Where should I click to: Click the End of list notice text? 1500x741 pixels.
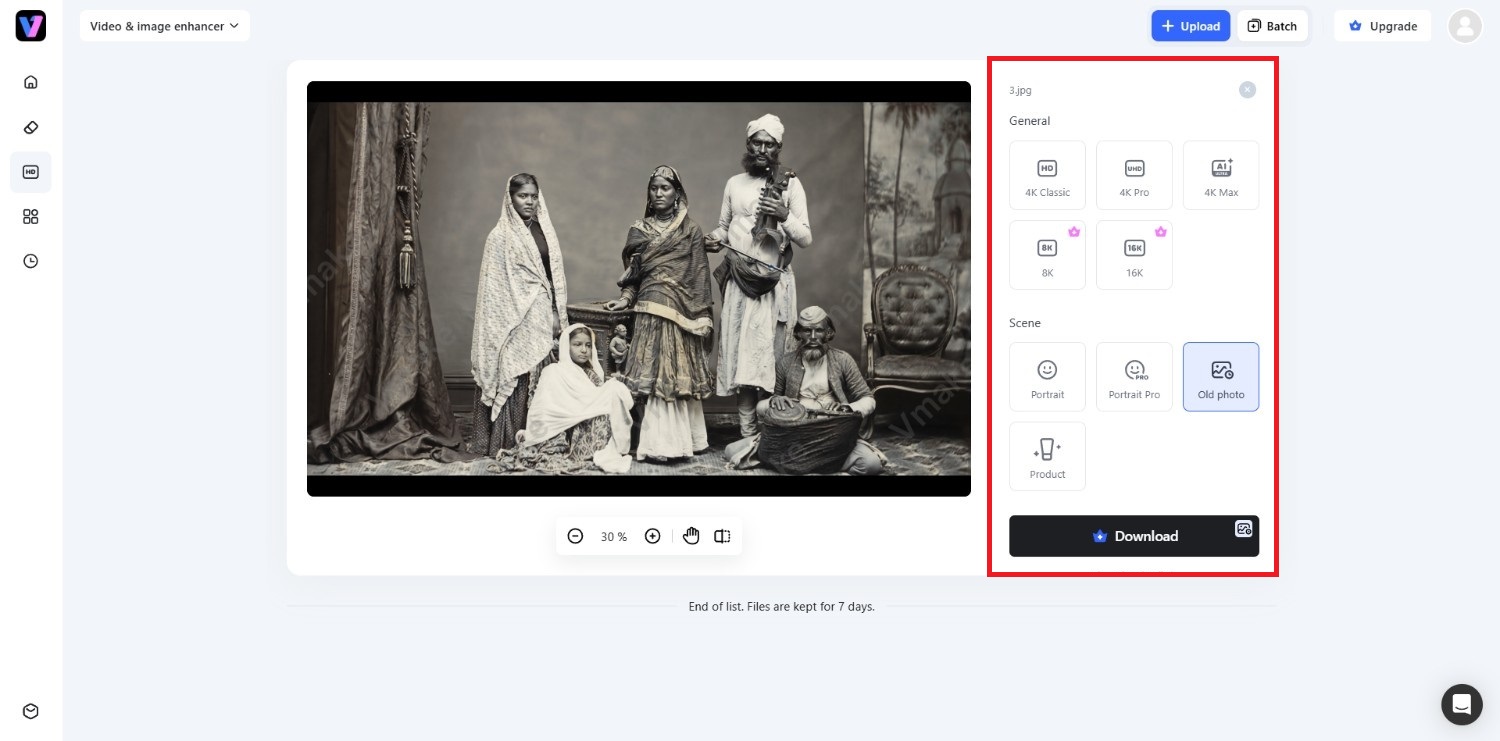point(782,607)
